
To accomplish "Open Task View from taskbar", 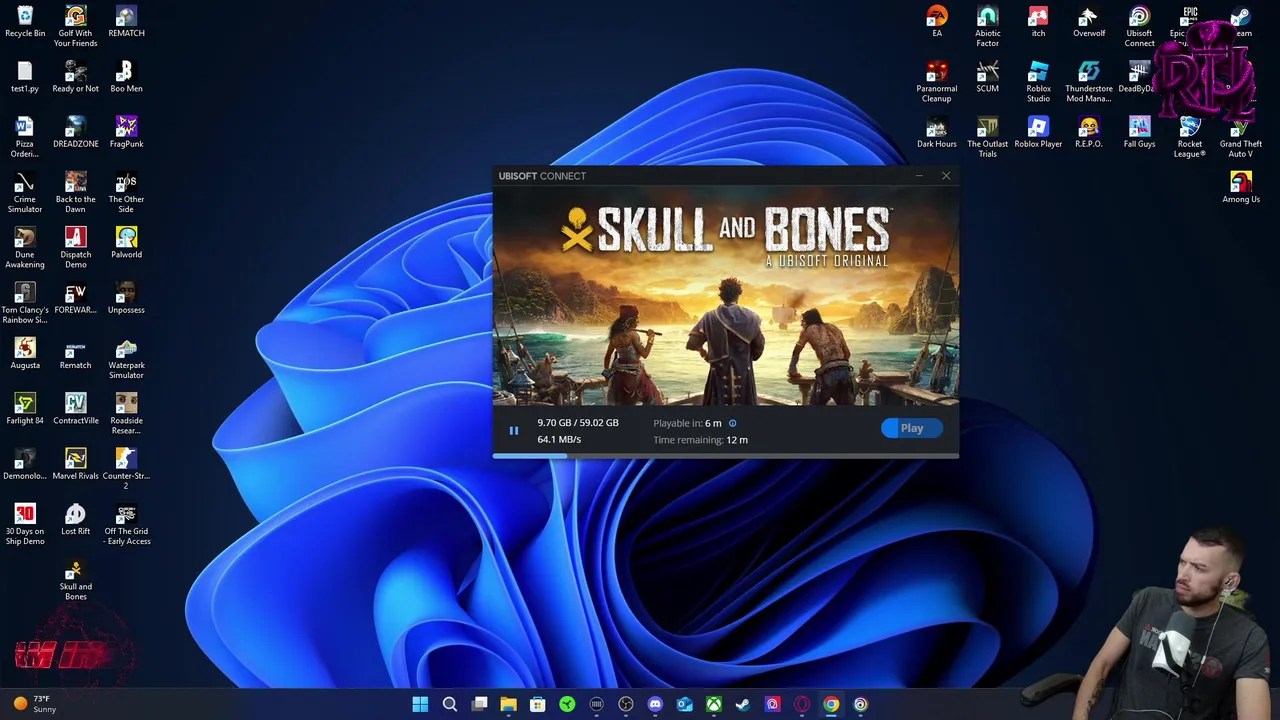I will pos(479,704).
